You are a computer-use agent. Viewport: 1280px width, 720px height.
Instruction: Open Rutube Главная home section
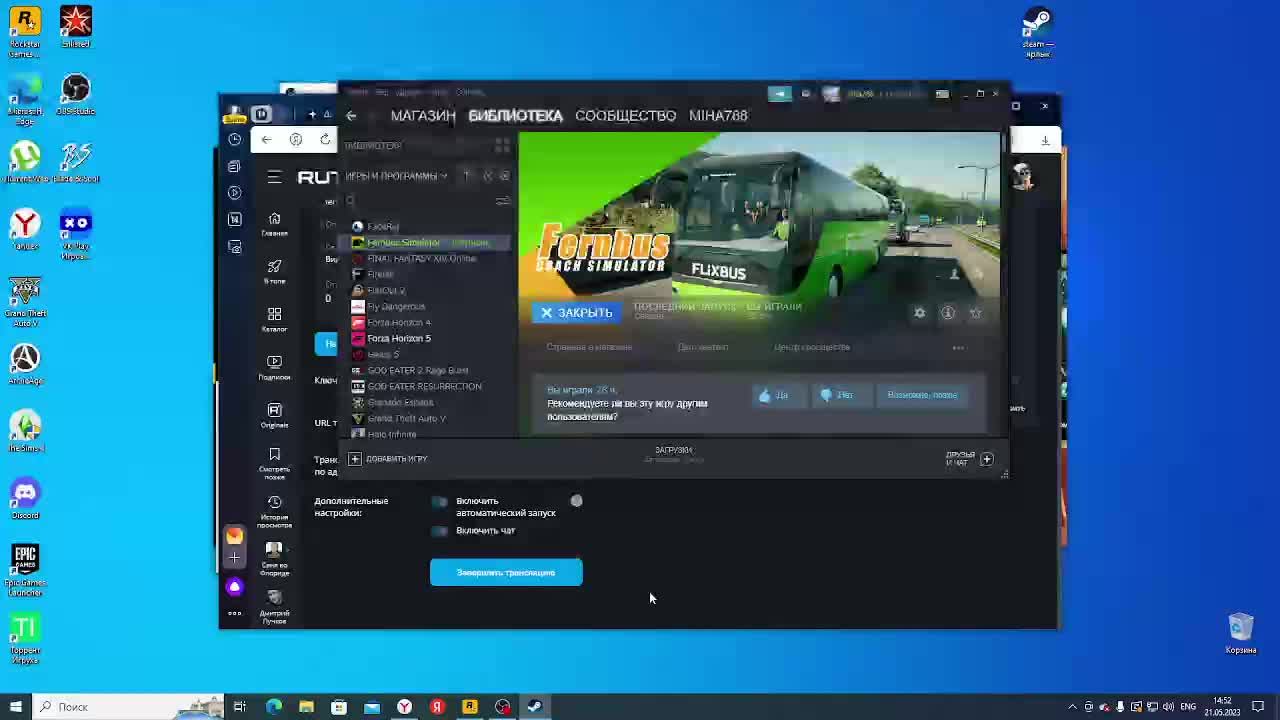point(274,224)
